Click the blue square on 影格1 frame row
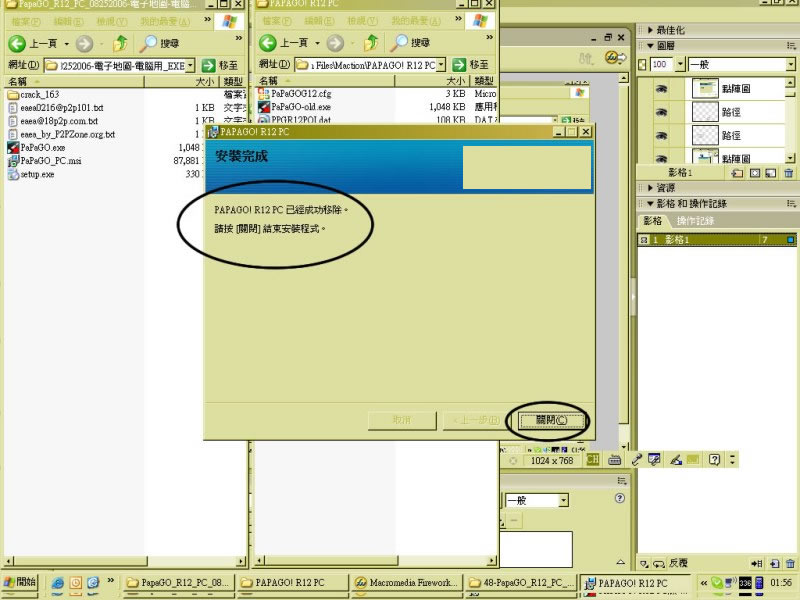This screenshot has width=800, height=600. [x=790, y=239]
